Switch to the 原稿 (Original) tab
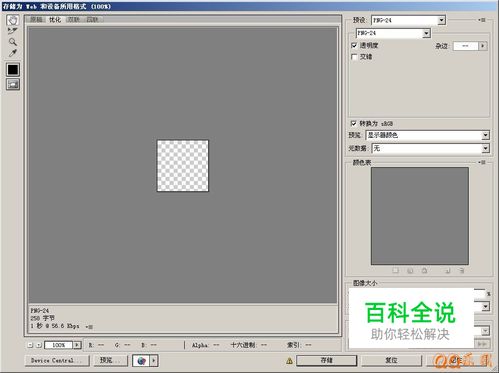Screen dimensions: 499x373 pyautogui.click(x=36, y=20)
